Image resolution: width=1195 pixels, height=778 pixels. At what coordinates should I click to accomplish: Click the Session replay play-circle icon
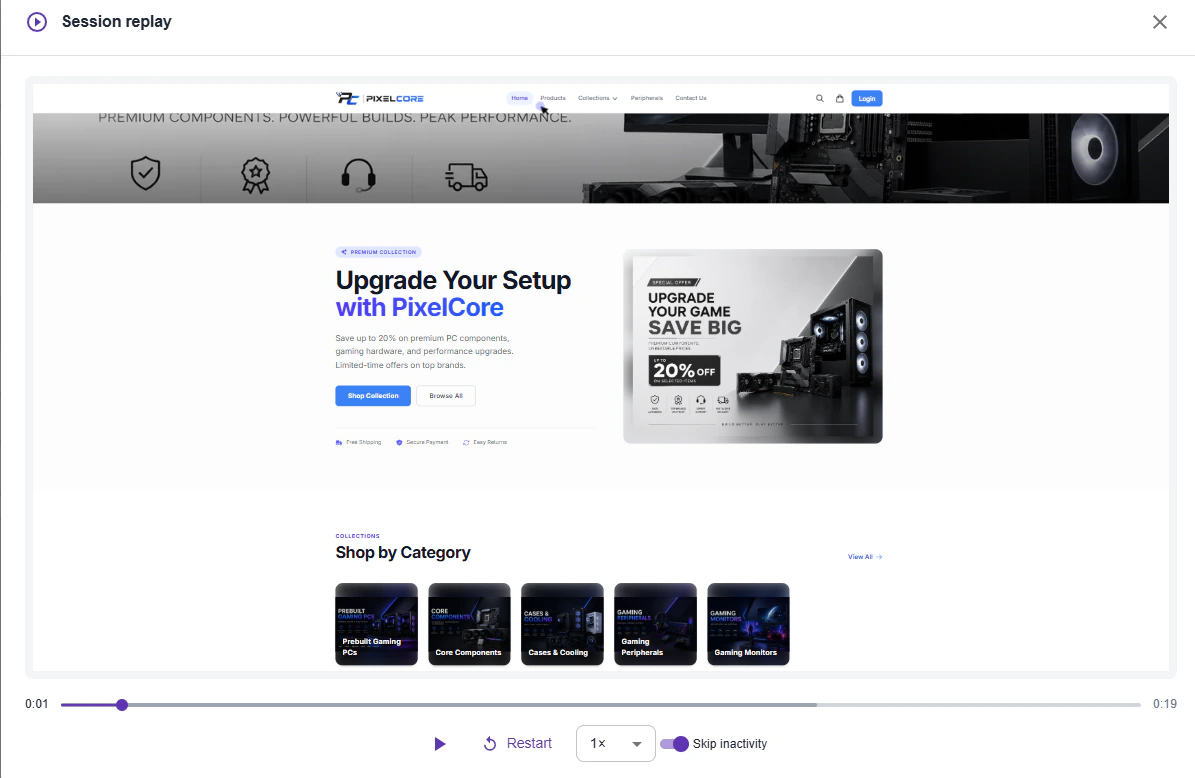pyautogui.click(x=37, y=22)
